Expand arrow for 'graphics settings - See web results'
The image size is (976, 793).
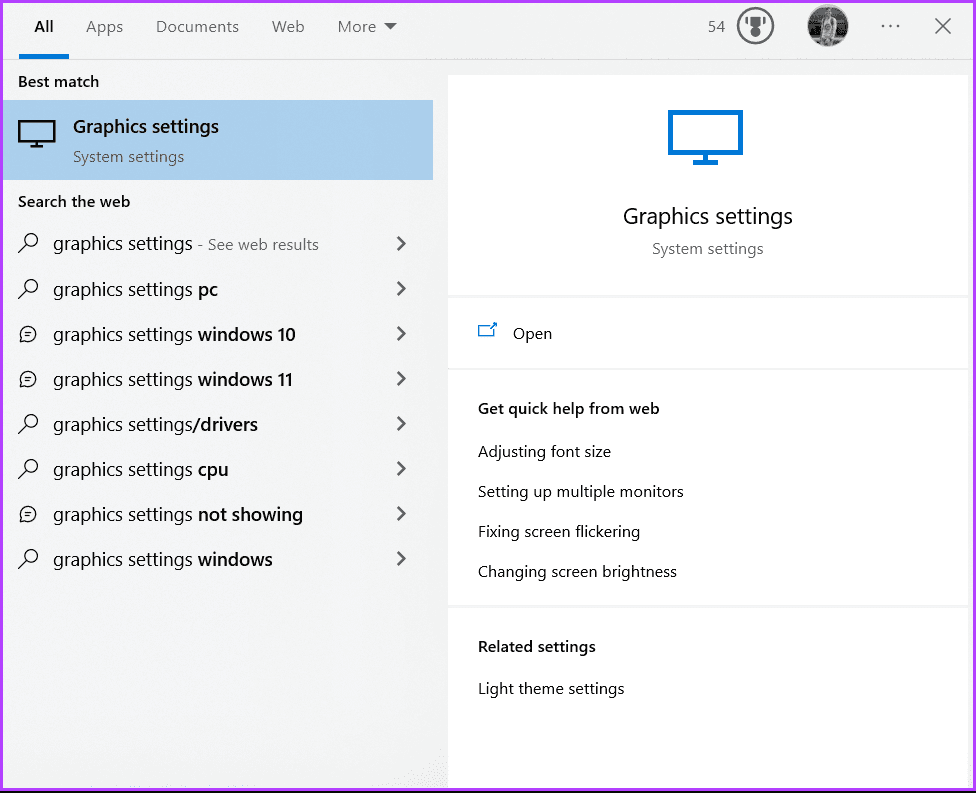(401, 244)
